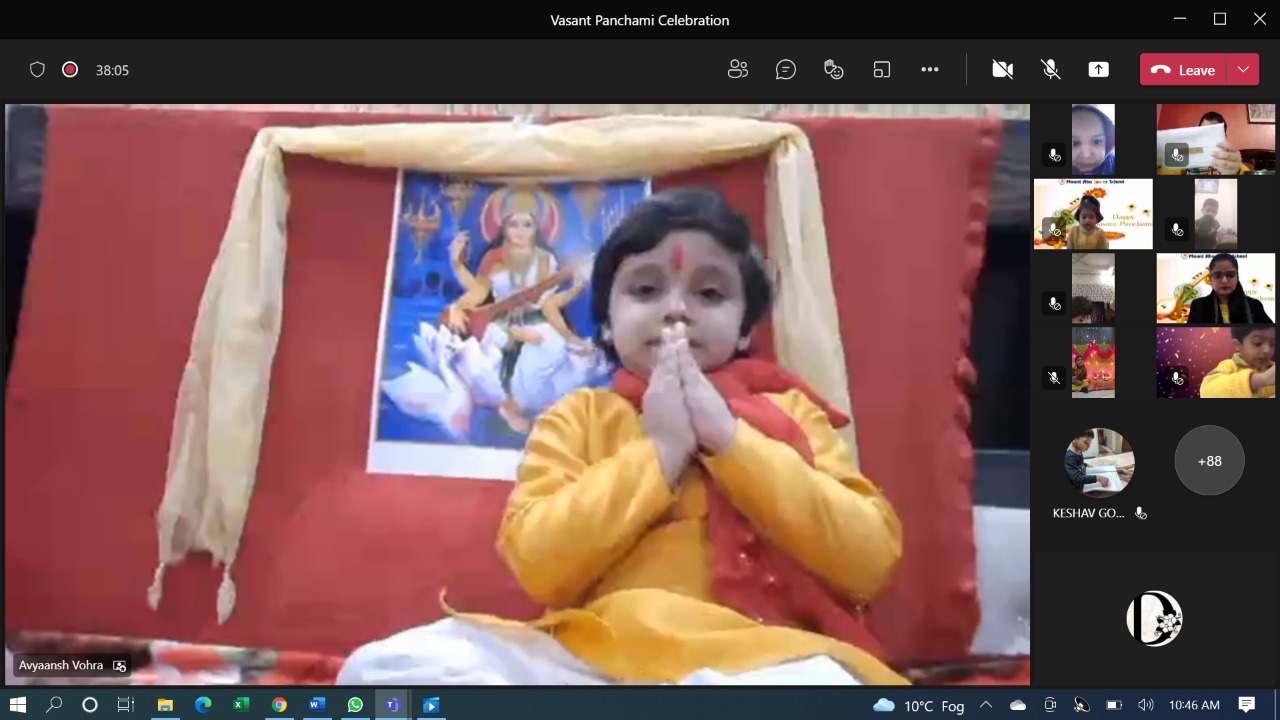Open the participants panel icon
The height and width of the screenshot is (720, 1280).
coord(738,69)
